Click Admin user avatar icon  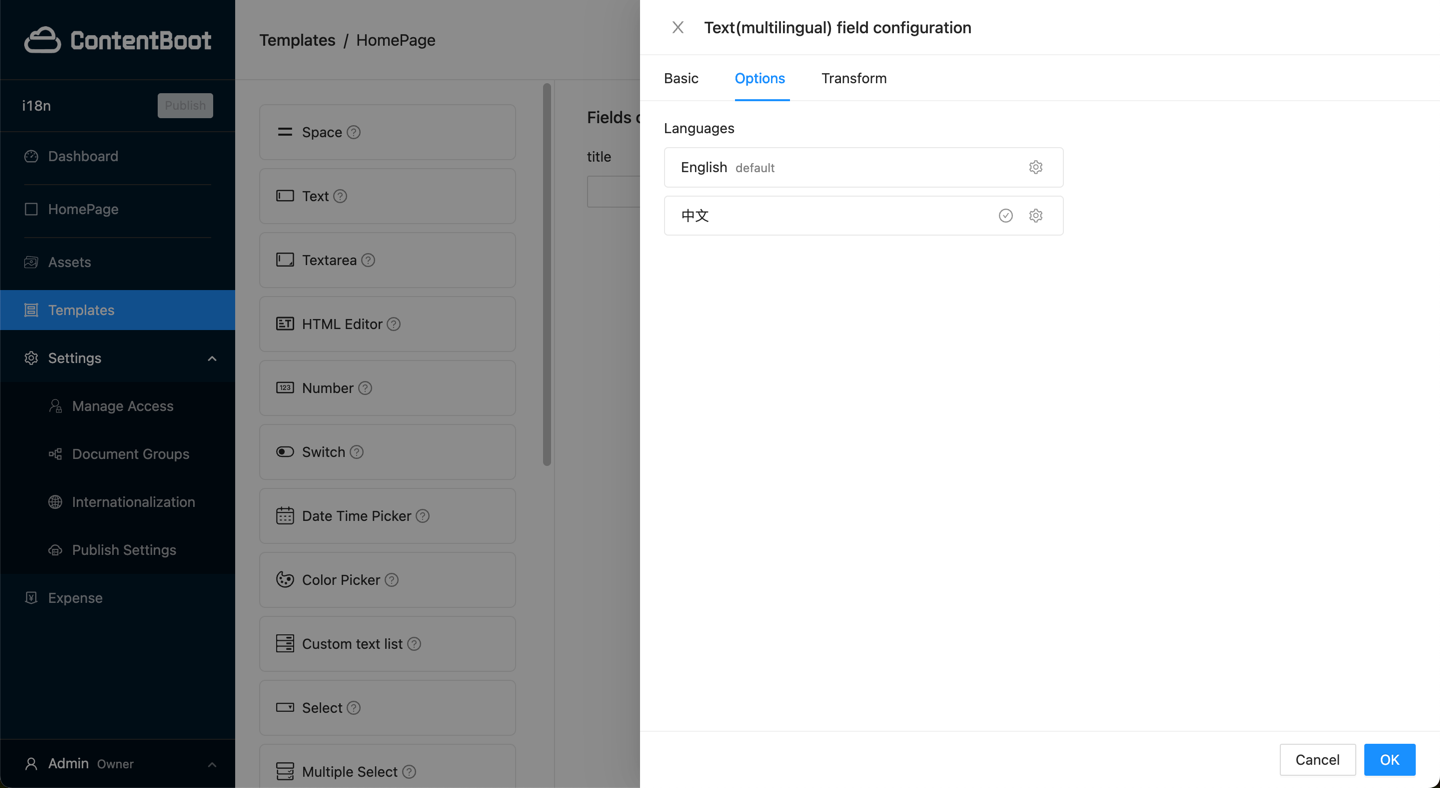point(31,764)
